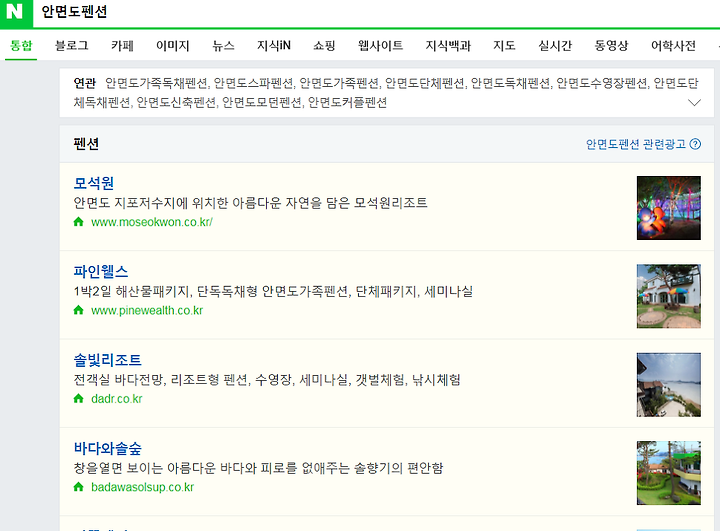Viewport: 720px width, 531px height.
Task: Click the search box containing 안면도펜션
Action: (x=377, y=12)
